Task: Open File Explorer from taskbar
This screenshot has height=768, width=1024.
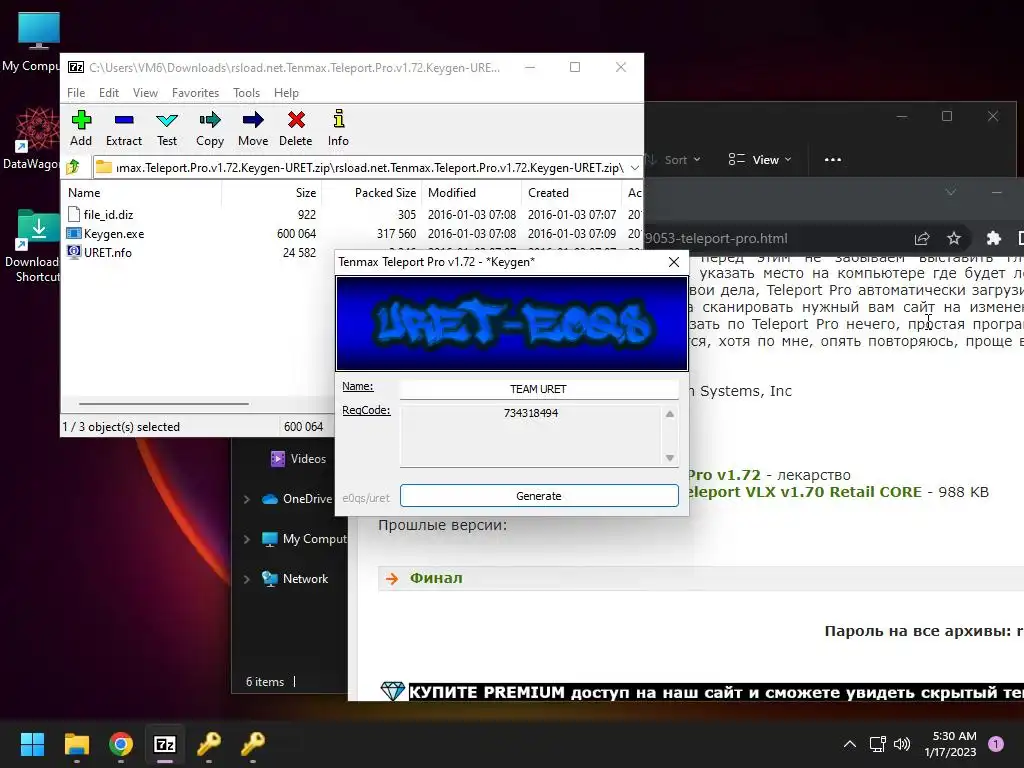Action: [76, 744]
